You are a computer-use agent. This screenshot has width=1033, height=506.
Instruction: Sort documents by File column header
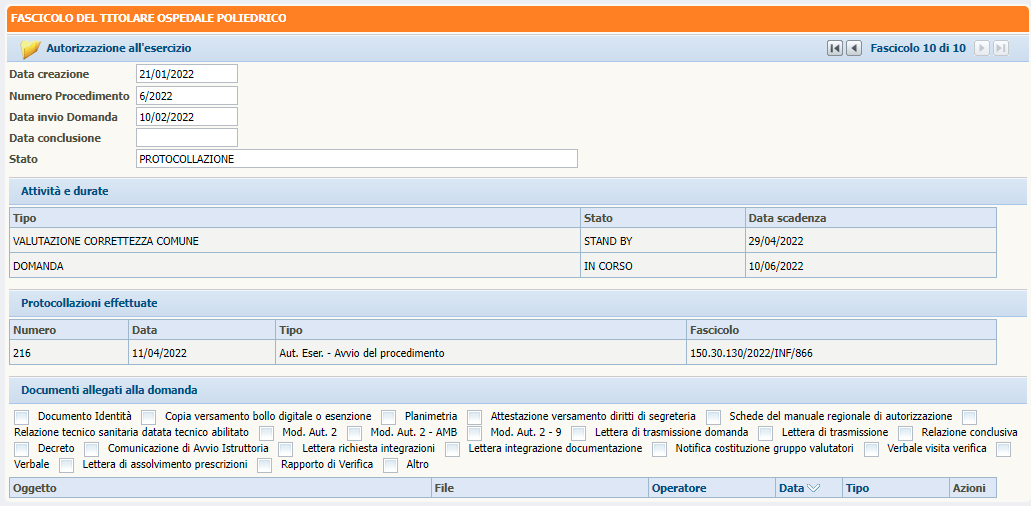(540, 488)
